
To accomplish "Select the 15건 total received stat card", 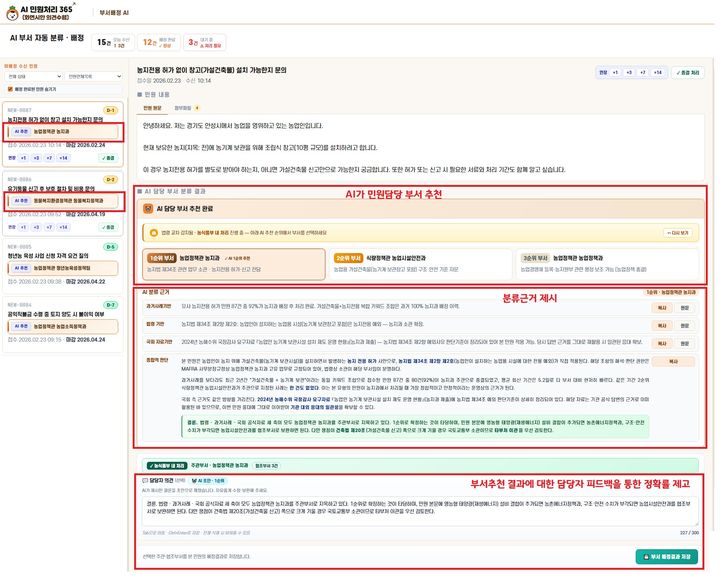I will click(x=113, y=42).
